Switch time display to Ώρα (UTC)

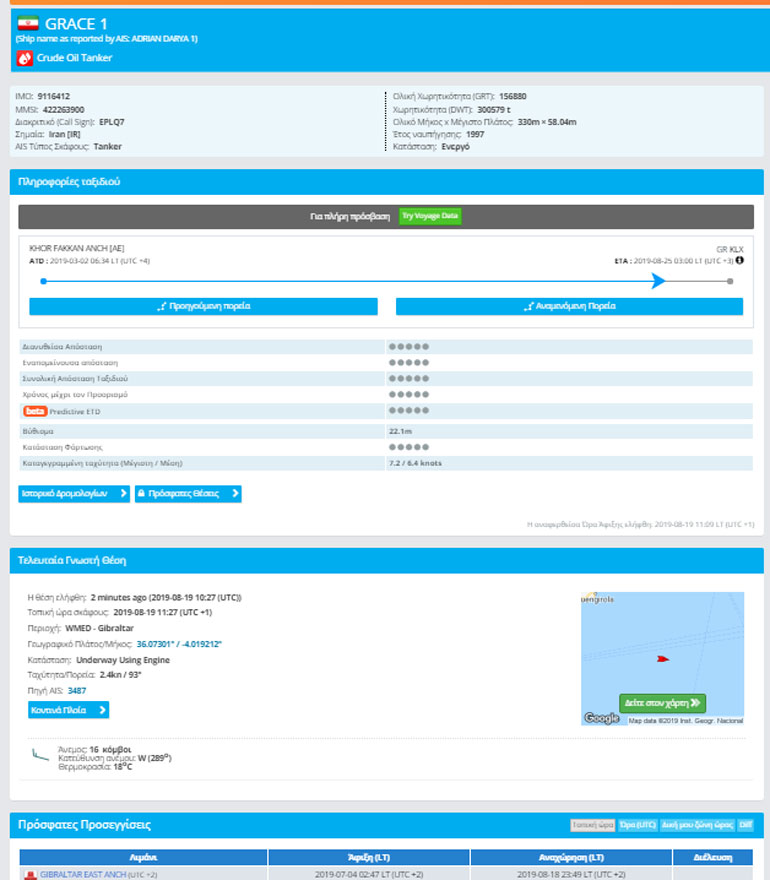[x=635, y=825]
